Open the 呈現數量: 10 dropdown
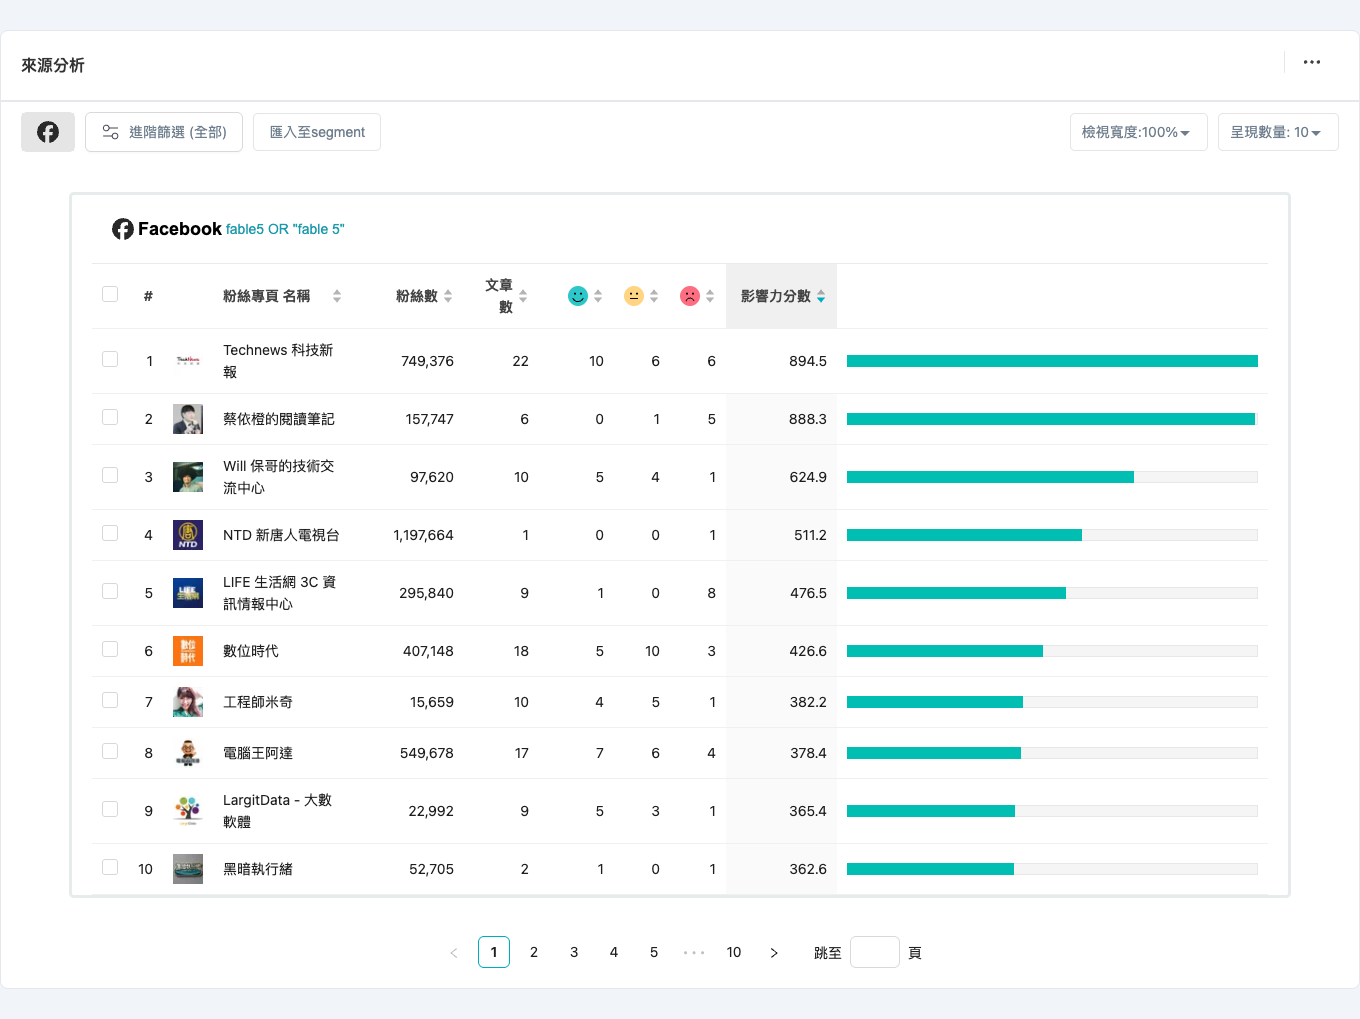The height and width of the screenshot is (1019, 1360). point(1278,132)
